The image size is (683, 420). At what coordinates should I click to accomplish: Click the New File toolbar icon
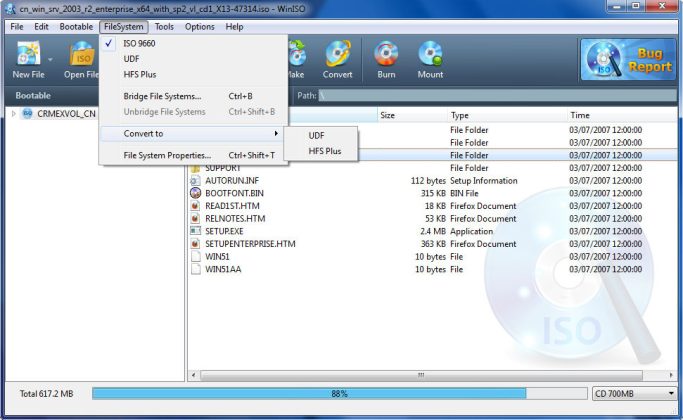[x=29, y=55]
